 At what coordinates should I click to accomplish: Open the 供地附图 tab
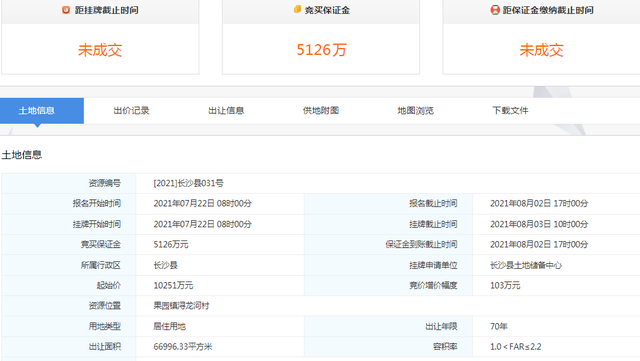(x=321, y=111)
